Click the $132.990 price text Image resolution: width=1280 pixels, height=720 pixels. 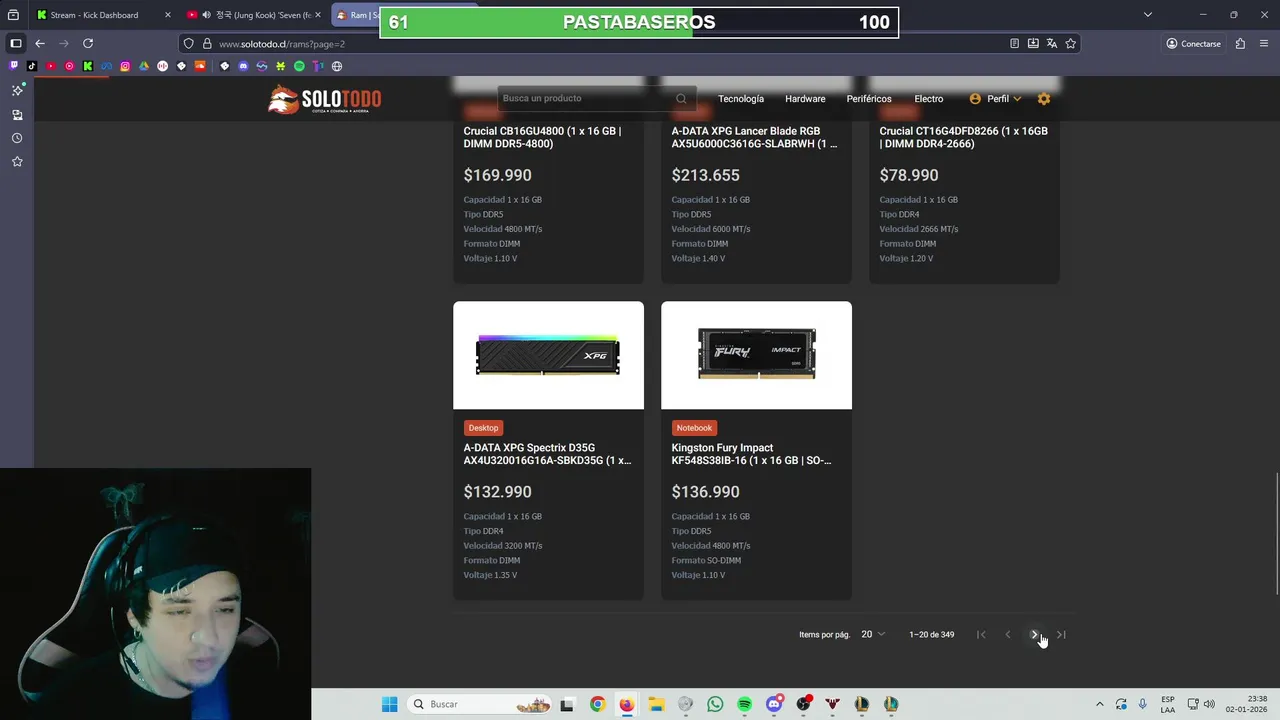[497, 492]
